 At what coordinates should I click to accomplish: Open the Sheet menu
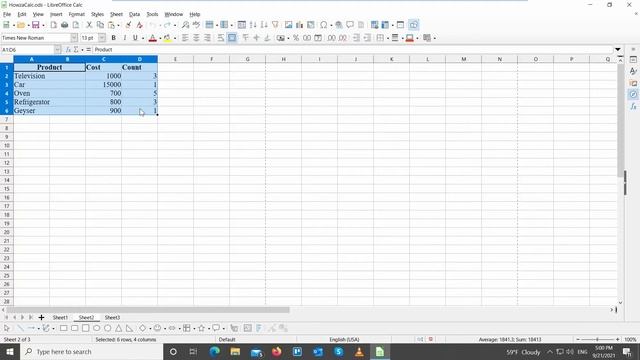pos(116,14)
